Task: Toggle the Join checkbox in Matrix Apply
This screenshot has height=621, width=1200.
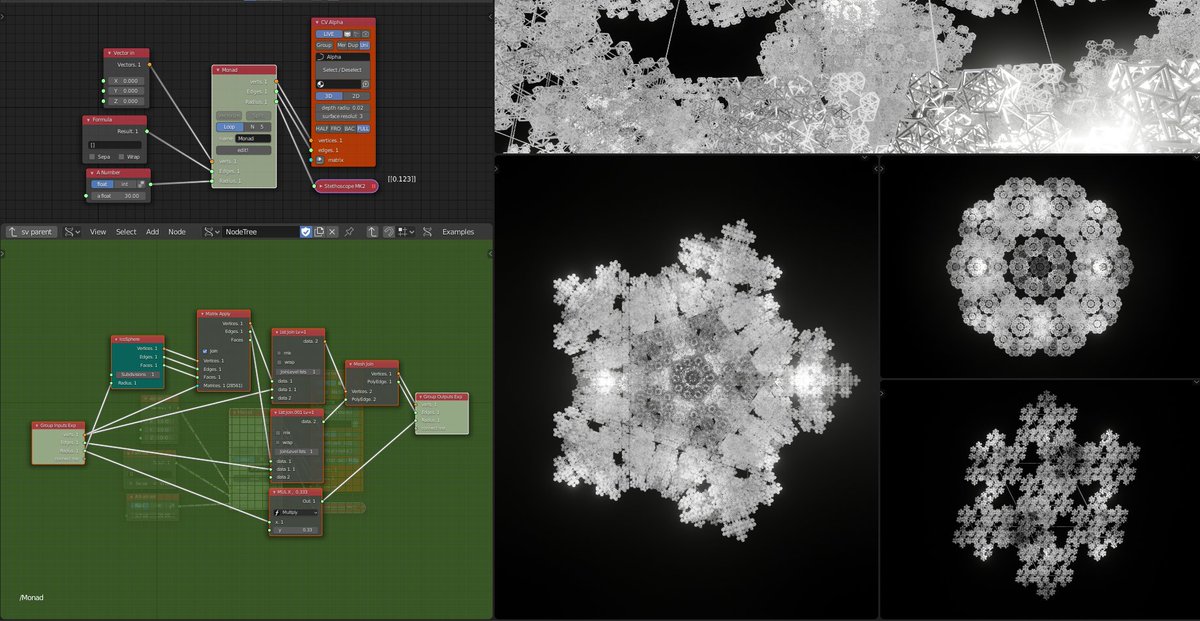Action: [x=205, y=351]
